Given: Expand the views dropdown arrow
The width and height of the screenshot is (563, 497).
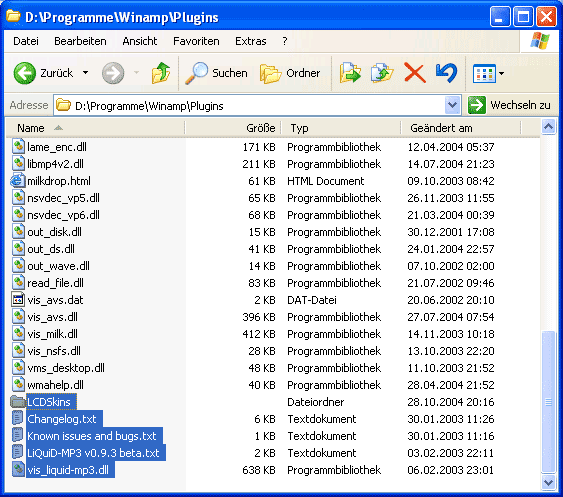Looking at the screenshot, I should tap(502, 74).
